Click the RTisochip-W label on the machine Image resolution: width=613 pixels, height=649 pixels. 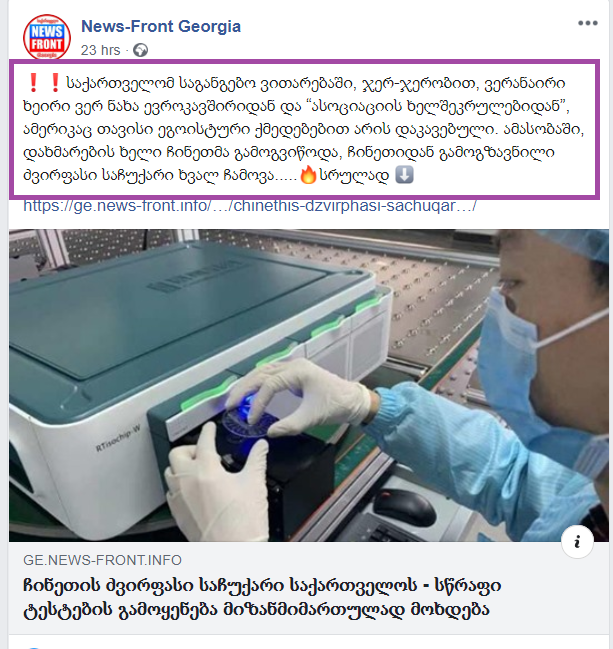click(118, 439)
